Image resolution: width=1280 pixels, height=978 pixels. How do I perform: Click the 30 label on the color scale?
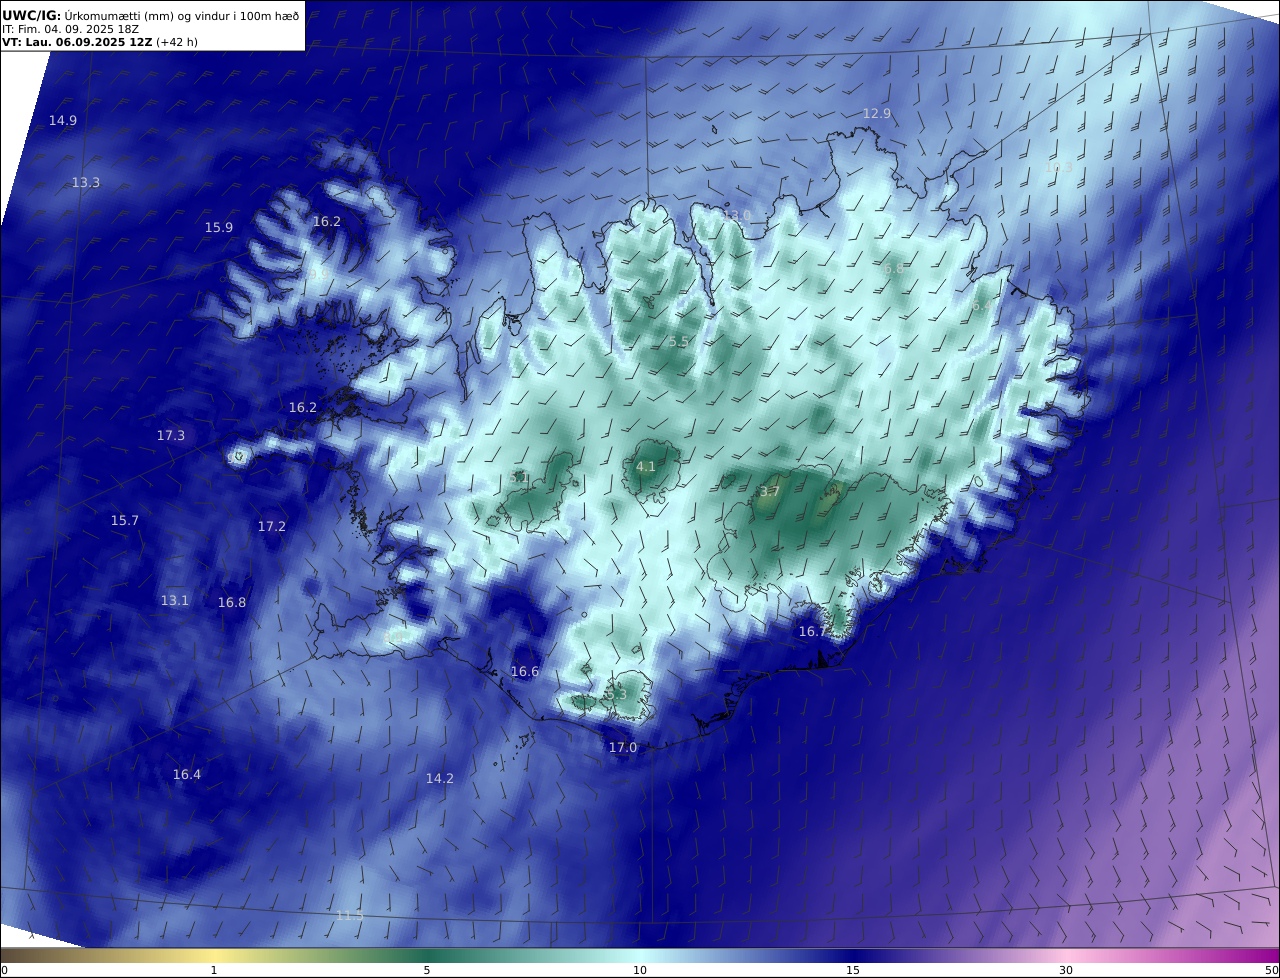point(1066,970)
